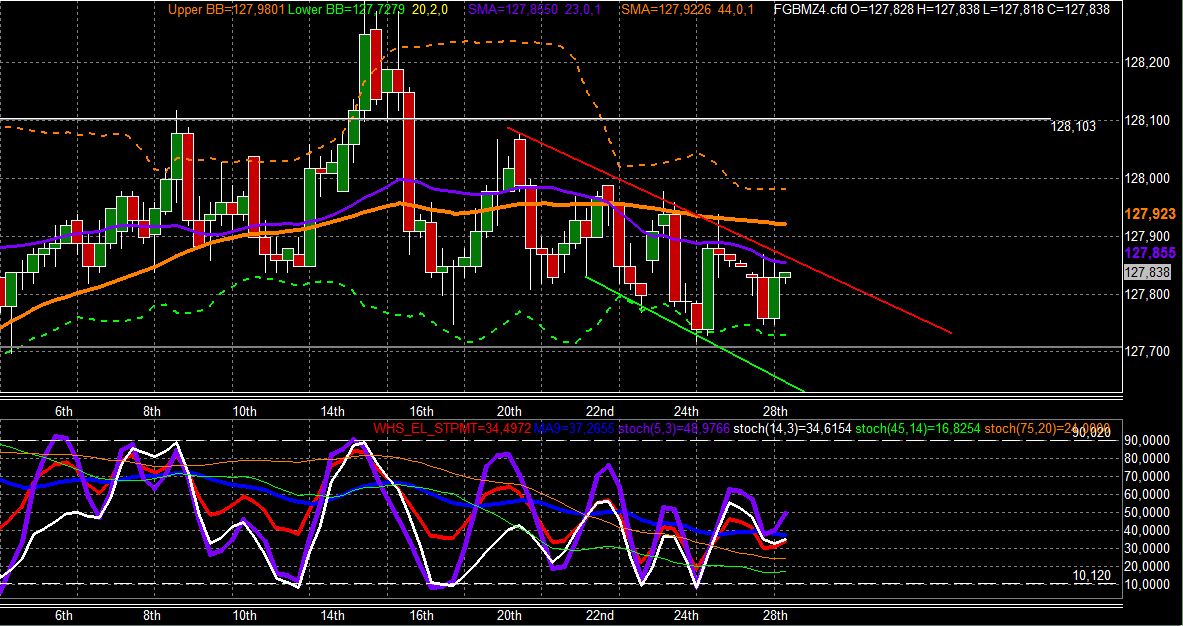Click the orange 127,923 SMA price tag
Viewport: 1183px width, 626px height.
pos(1150,214)
